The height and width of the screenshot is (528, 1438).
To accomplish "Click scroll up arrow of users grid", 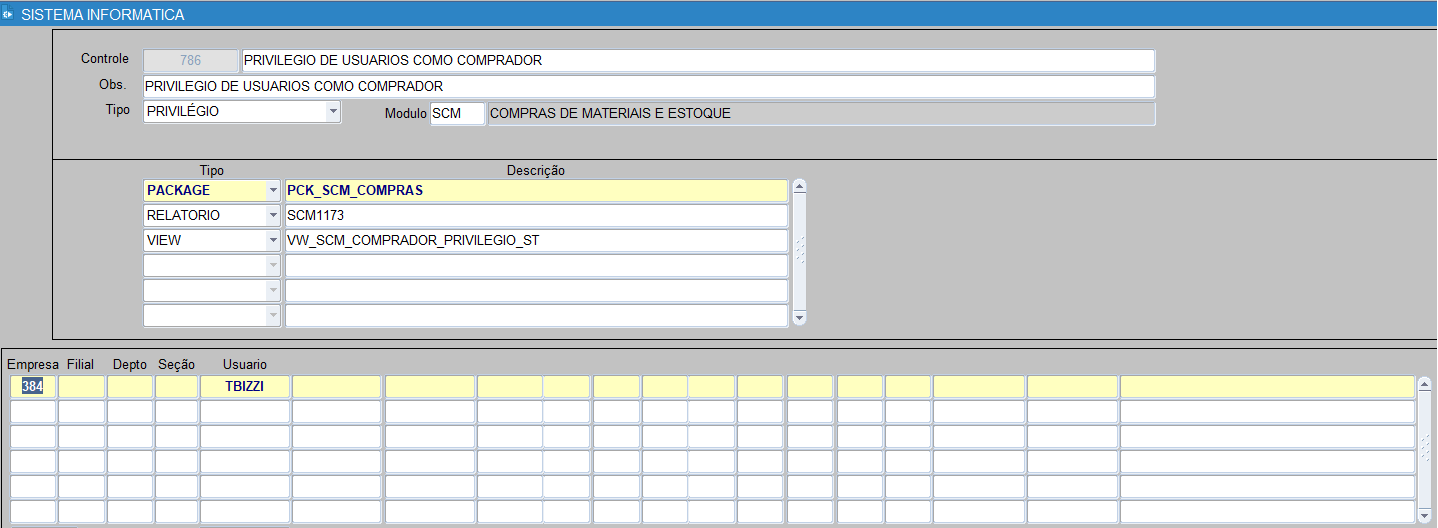I will tap(1424, 384).
